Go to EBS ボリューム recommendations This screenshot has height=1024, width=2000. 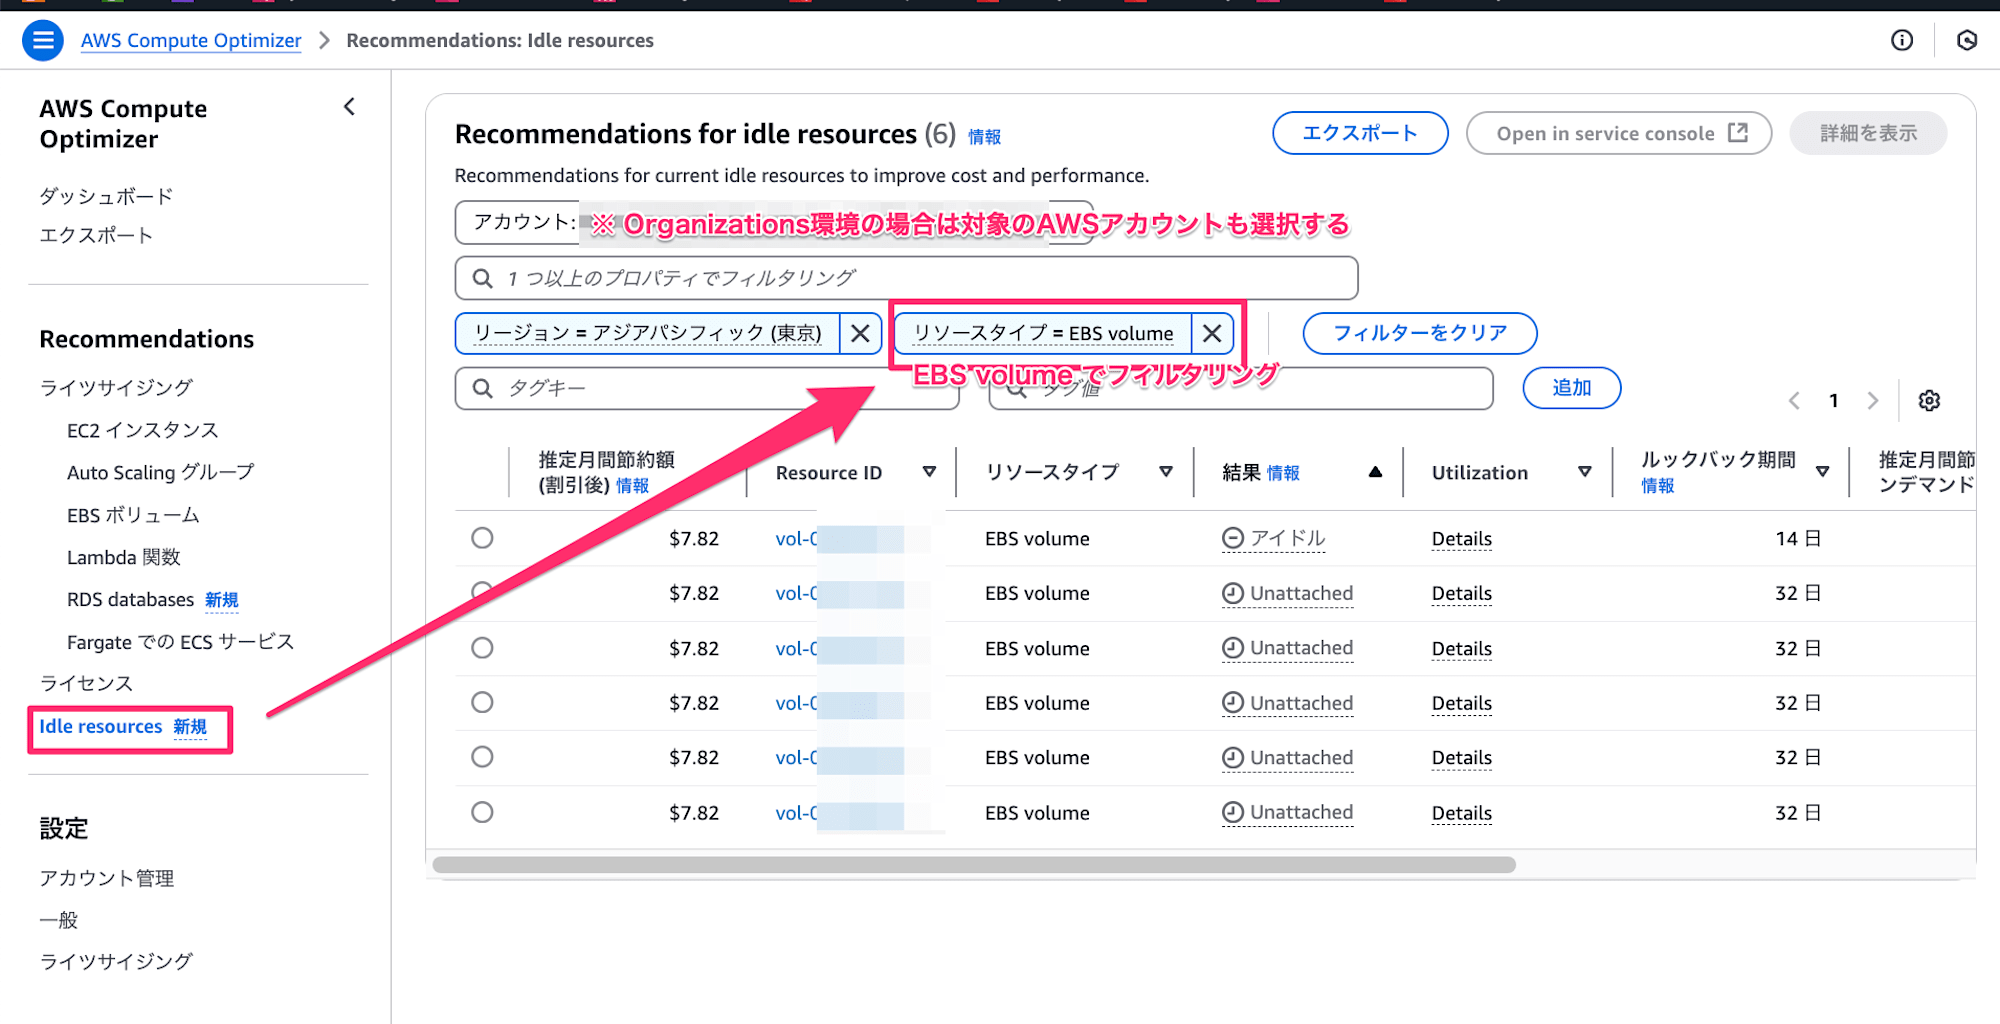[133, 515]
